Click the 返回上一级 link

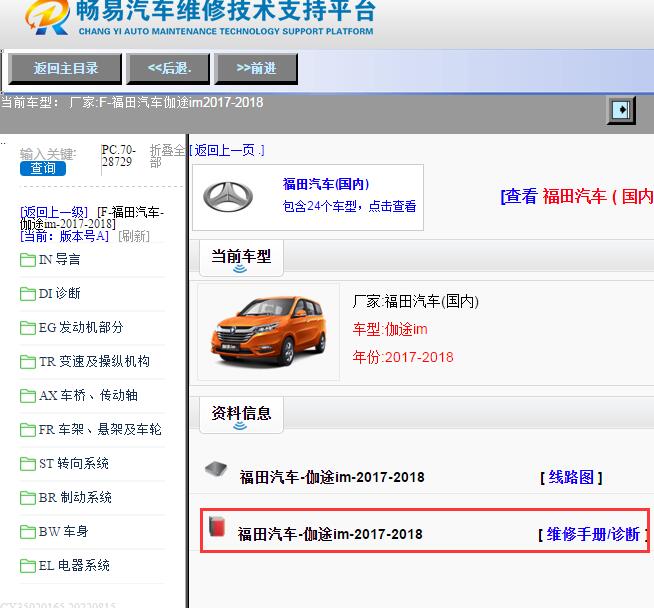54,212
